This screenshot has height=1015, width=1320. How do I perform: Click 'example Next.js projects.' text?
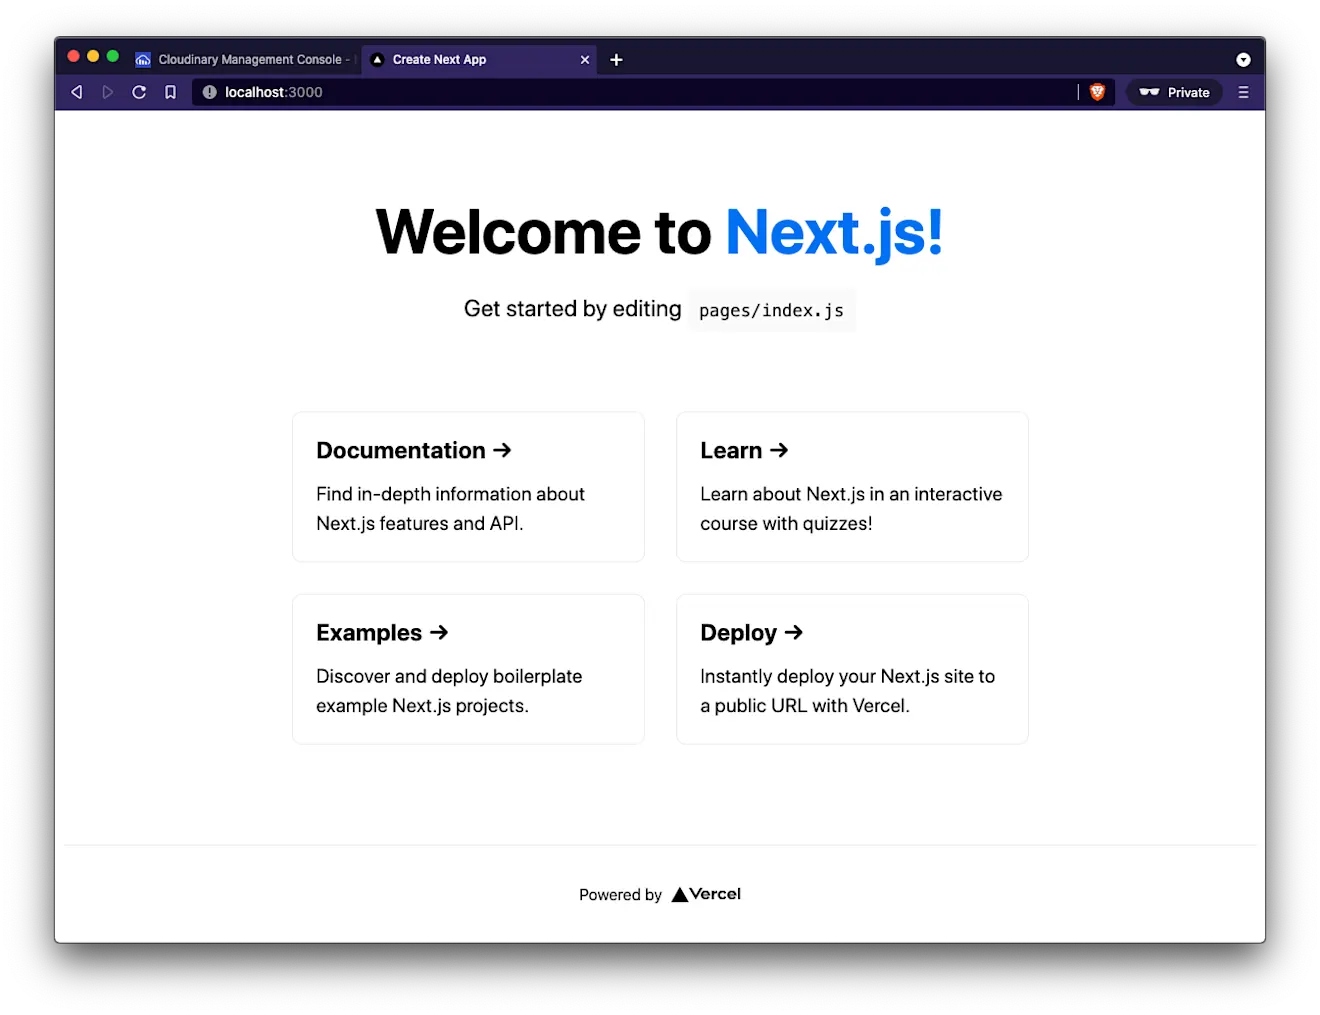click(422, 706)
